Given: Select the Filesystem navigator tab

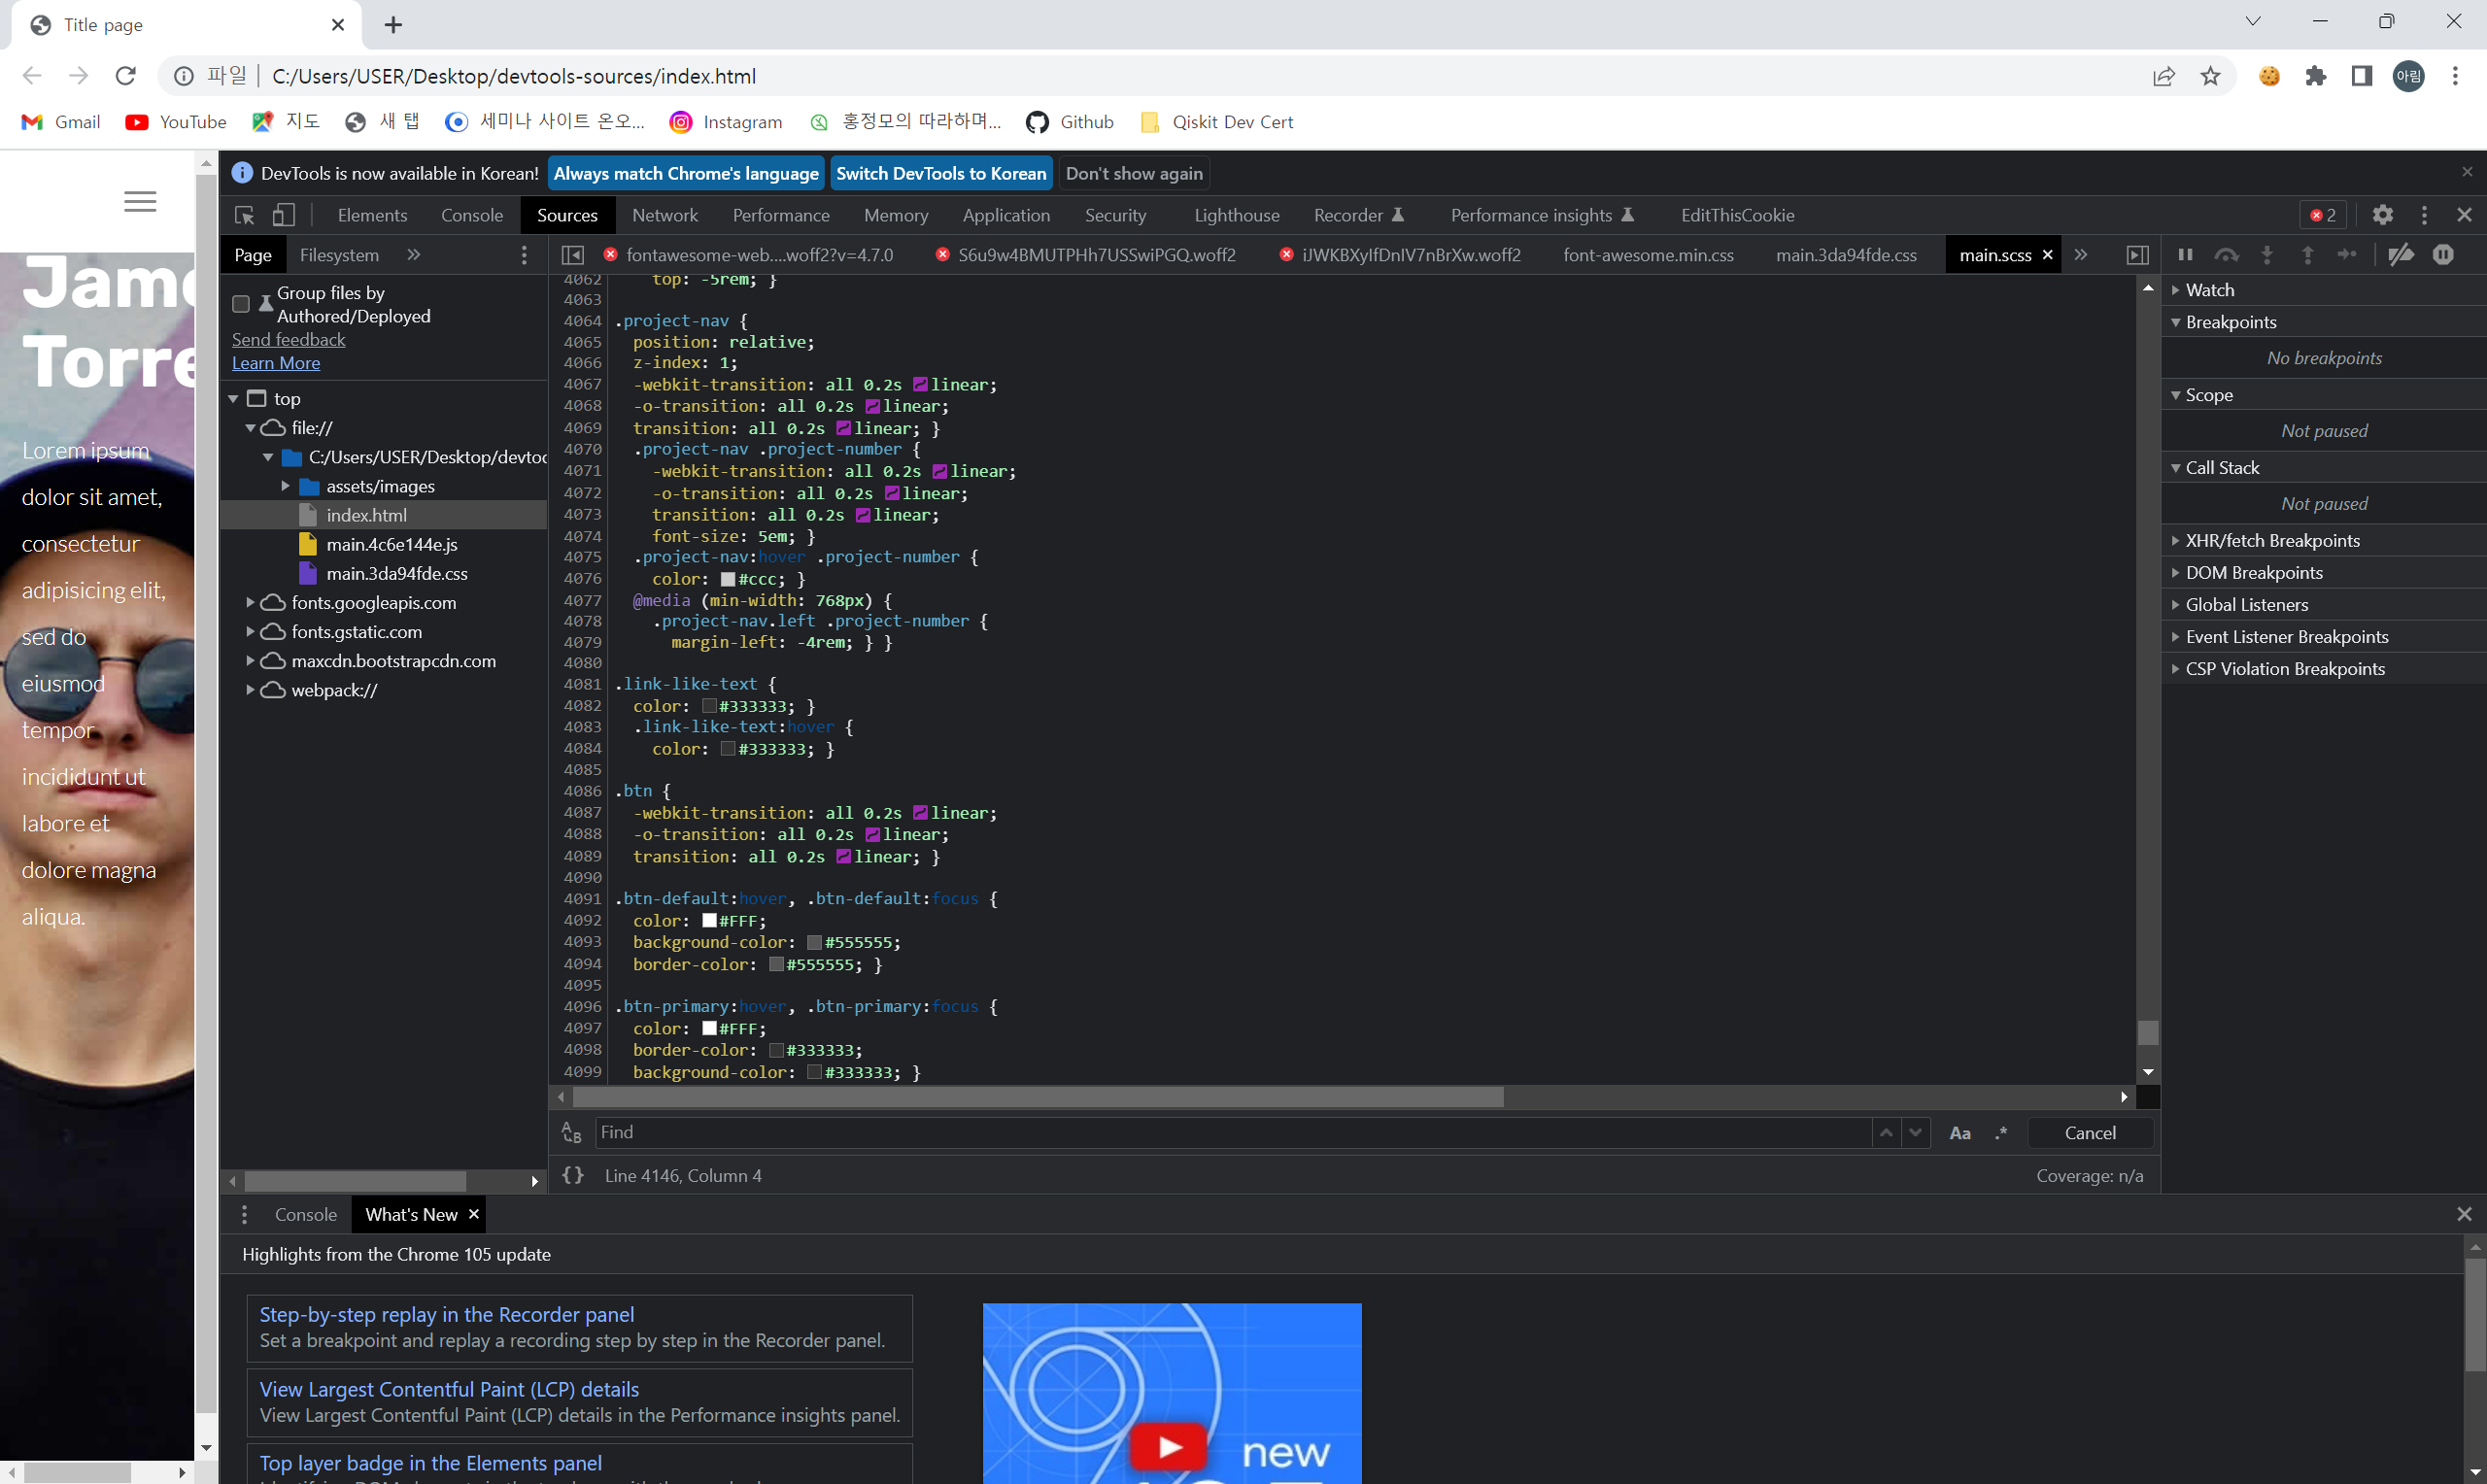Looking at the screenshot, I should [x=339, y=255].
